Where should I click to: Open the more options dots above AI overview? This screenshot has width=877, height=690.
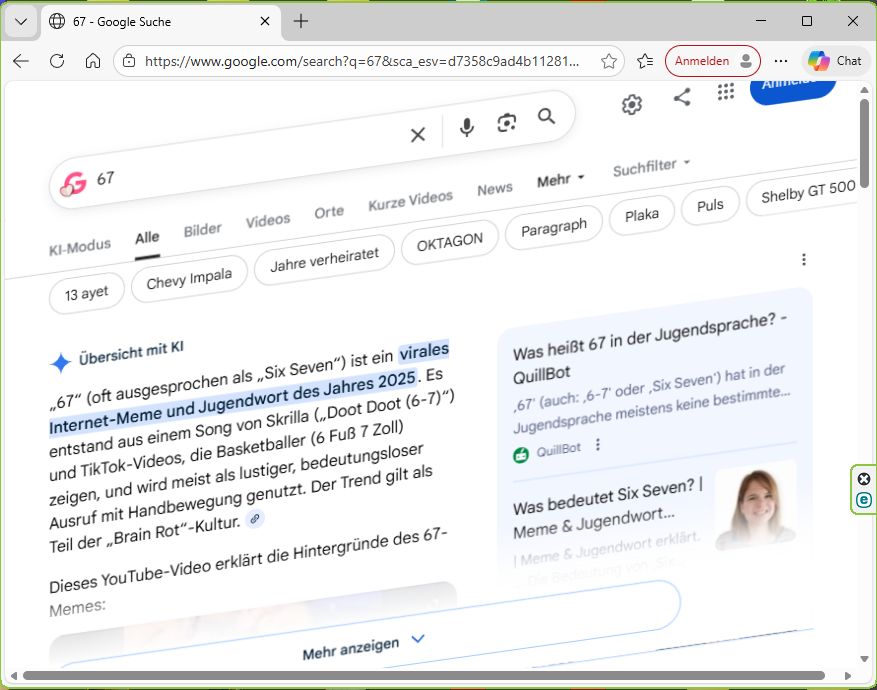(x=804, y=259)
